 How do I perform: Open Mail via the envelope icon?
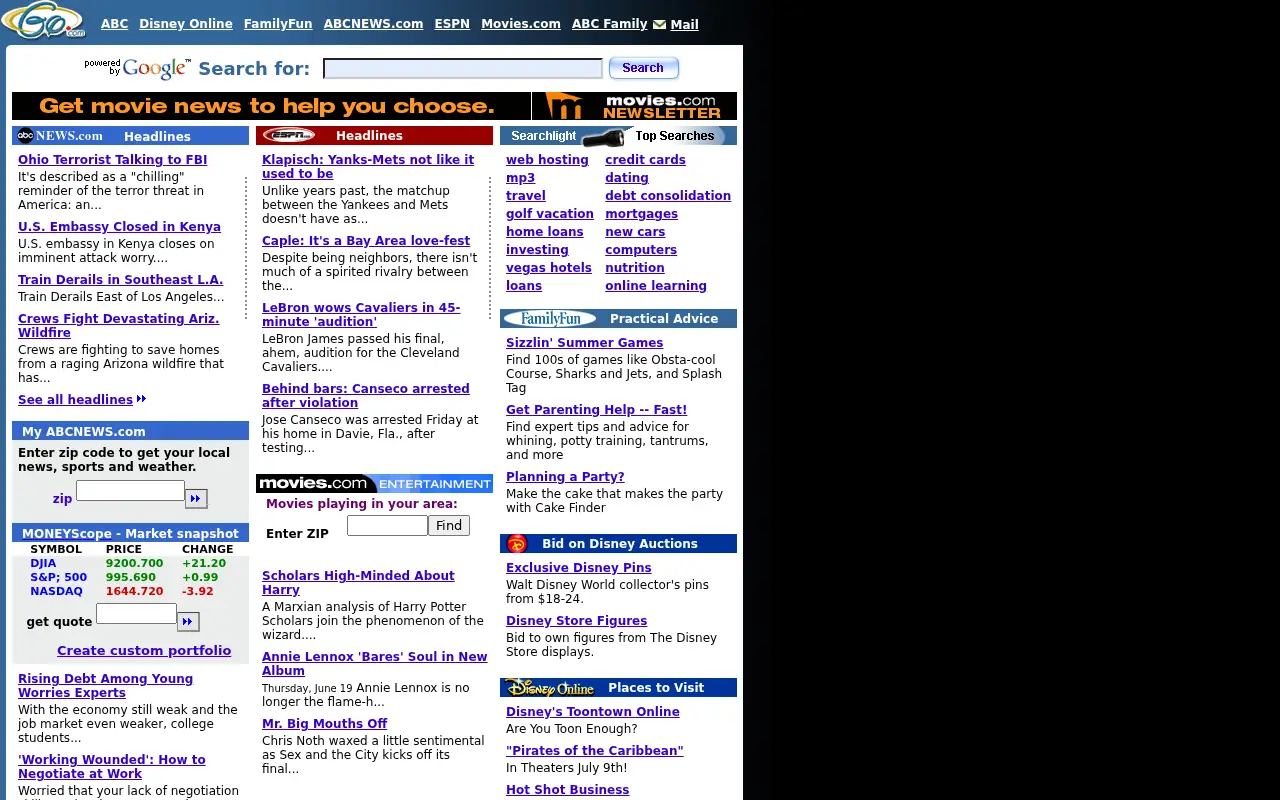(659, 25)
